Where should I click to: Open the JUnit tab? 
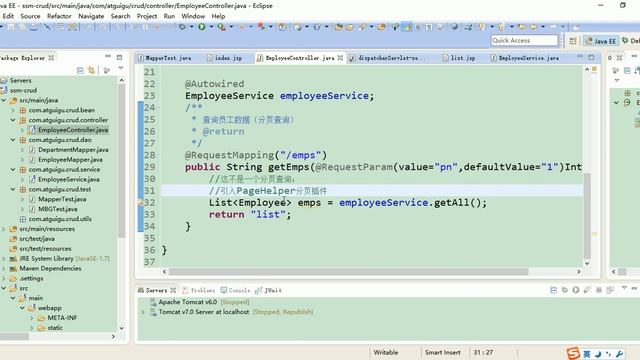point(269,291)
